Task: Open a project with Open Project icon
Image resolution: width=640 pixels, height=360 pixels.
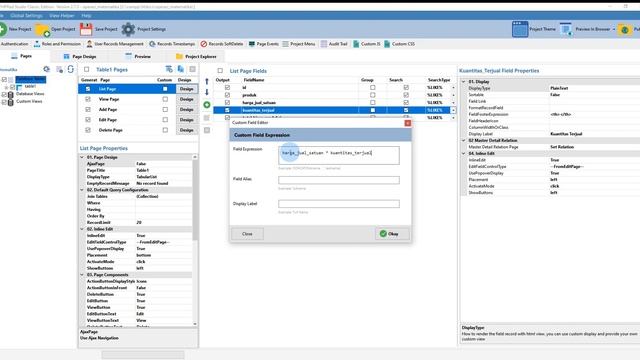Action: pyautogui.click(x=42, y=30)
